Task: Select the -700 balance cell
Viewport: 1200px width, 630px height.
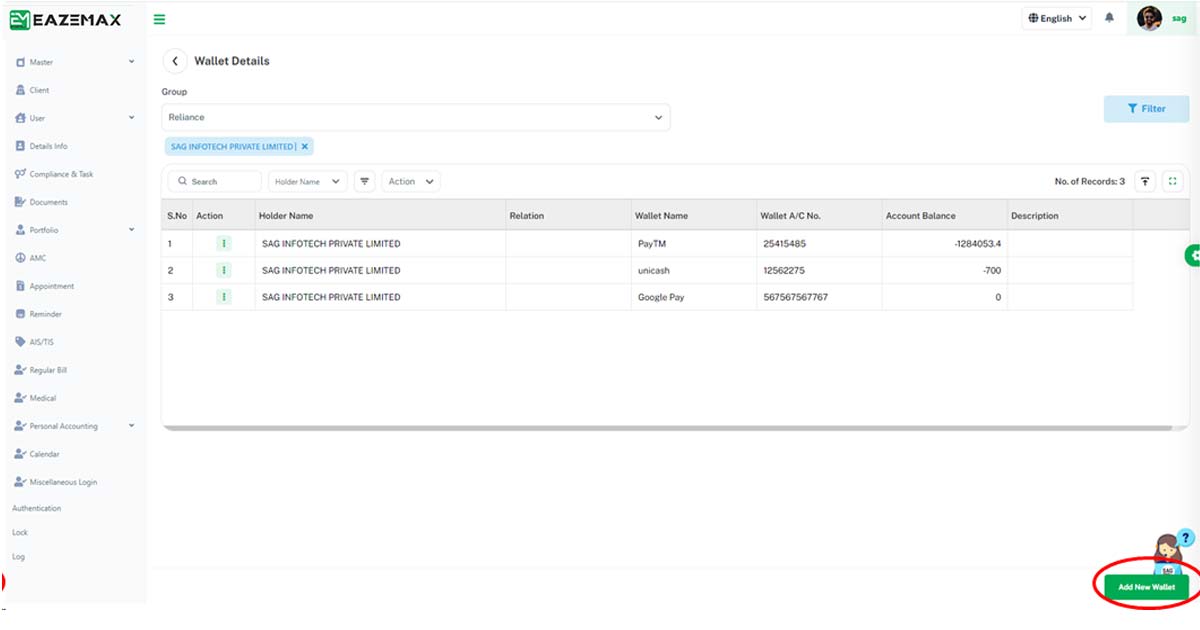Action: point(944,270)
